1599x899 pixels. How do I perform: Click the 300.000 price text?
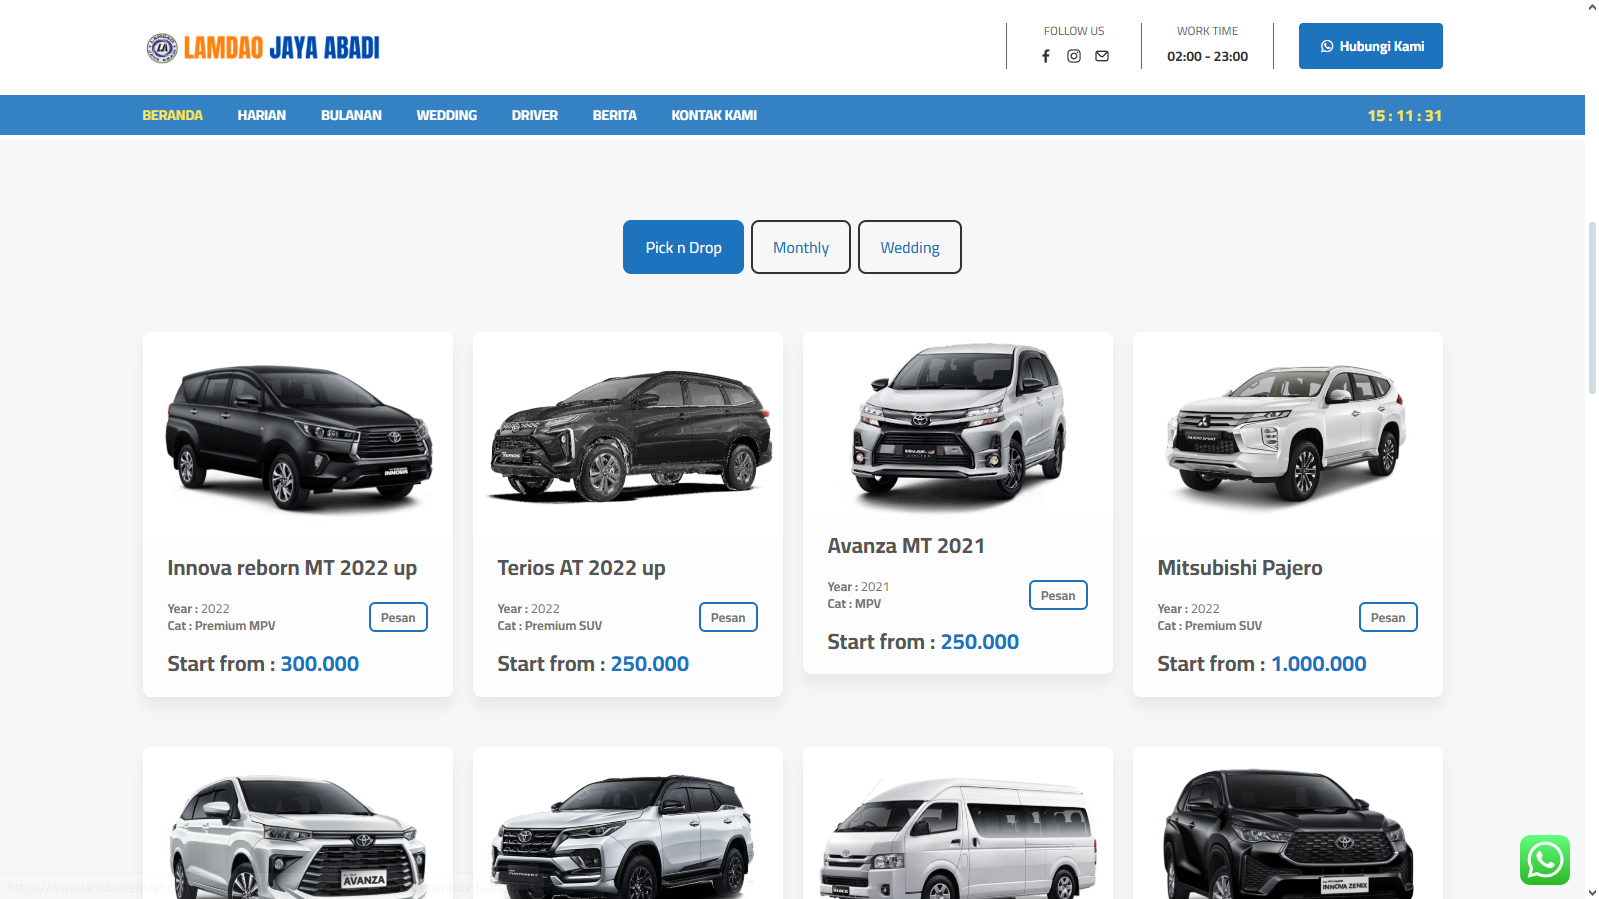pyautogui.click(x=320, y=664)
